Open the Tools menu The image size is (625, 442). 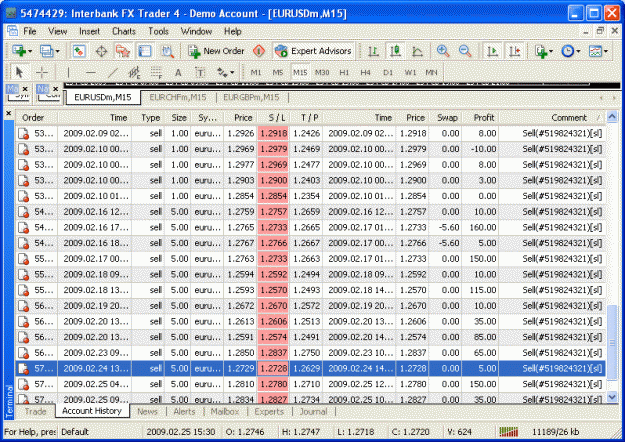[158, 31]
